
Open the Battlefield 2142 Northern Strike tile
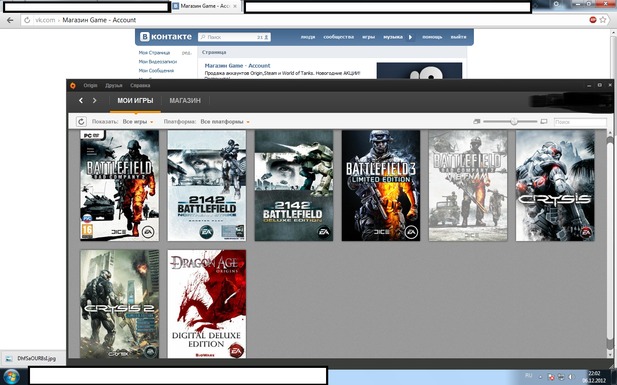(207, 185)
